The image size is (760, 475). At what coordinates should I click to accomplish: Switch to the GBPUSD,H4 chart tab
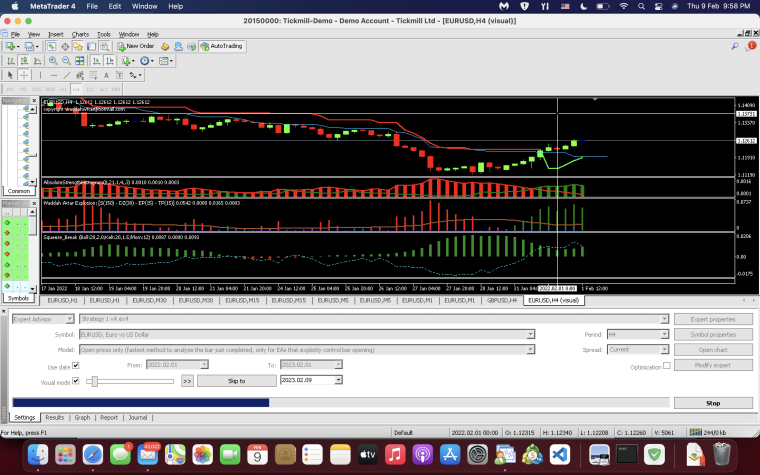coord(502,301)
